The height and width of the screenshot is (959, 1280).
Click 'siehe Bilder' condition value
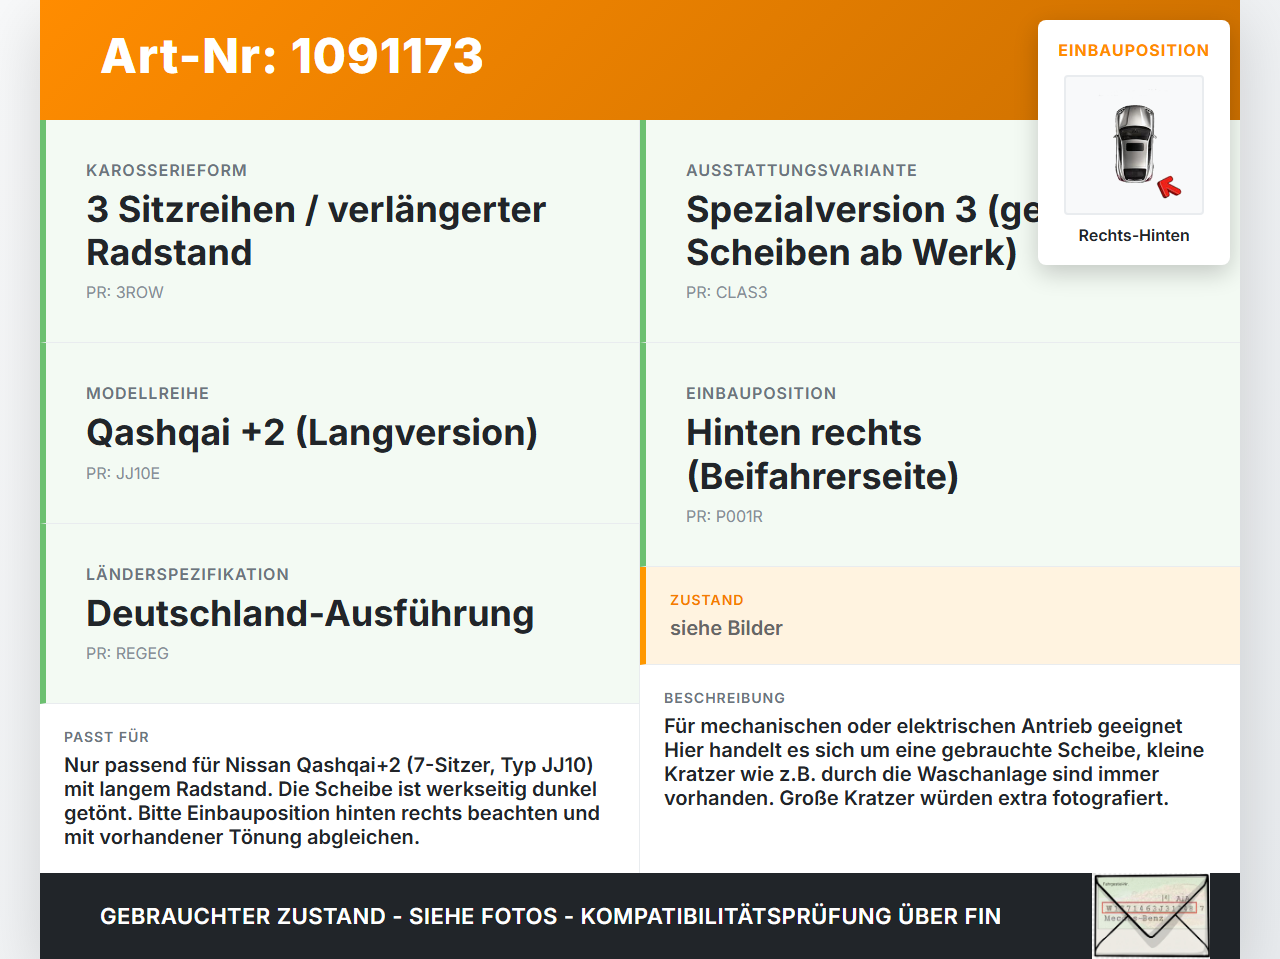726,628
